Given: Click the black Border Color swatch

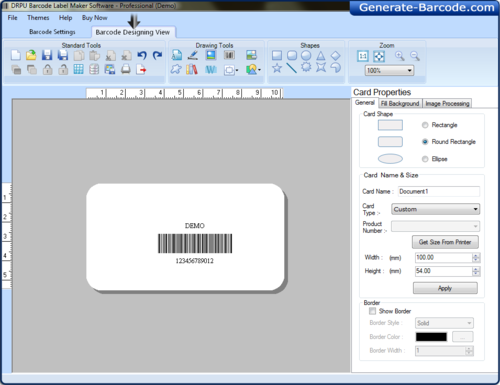Looking at the screenshot, I should coord(431,337).
